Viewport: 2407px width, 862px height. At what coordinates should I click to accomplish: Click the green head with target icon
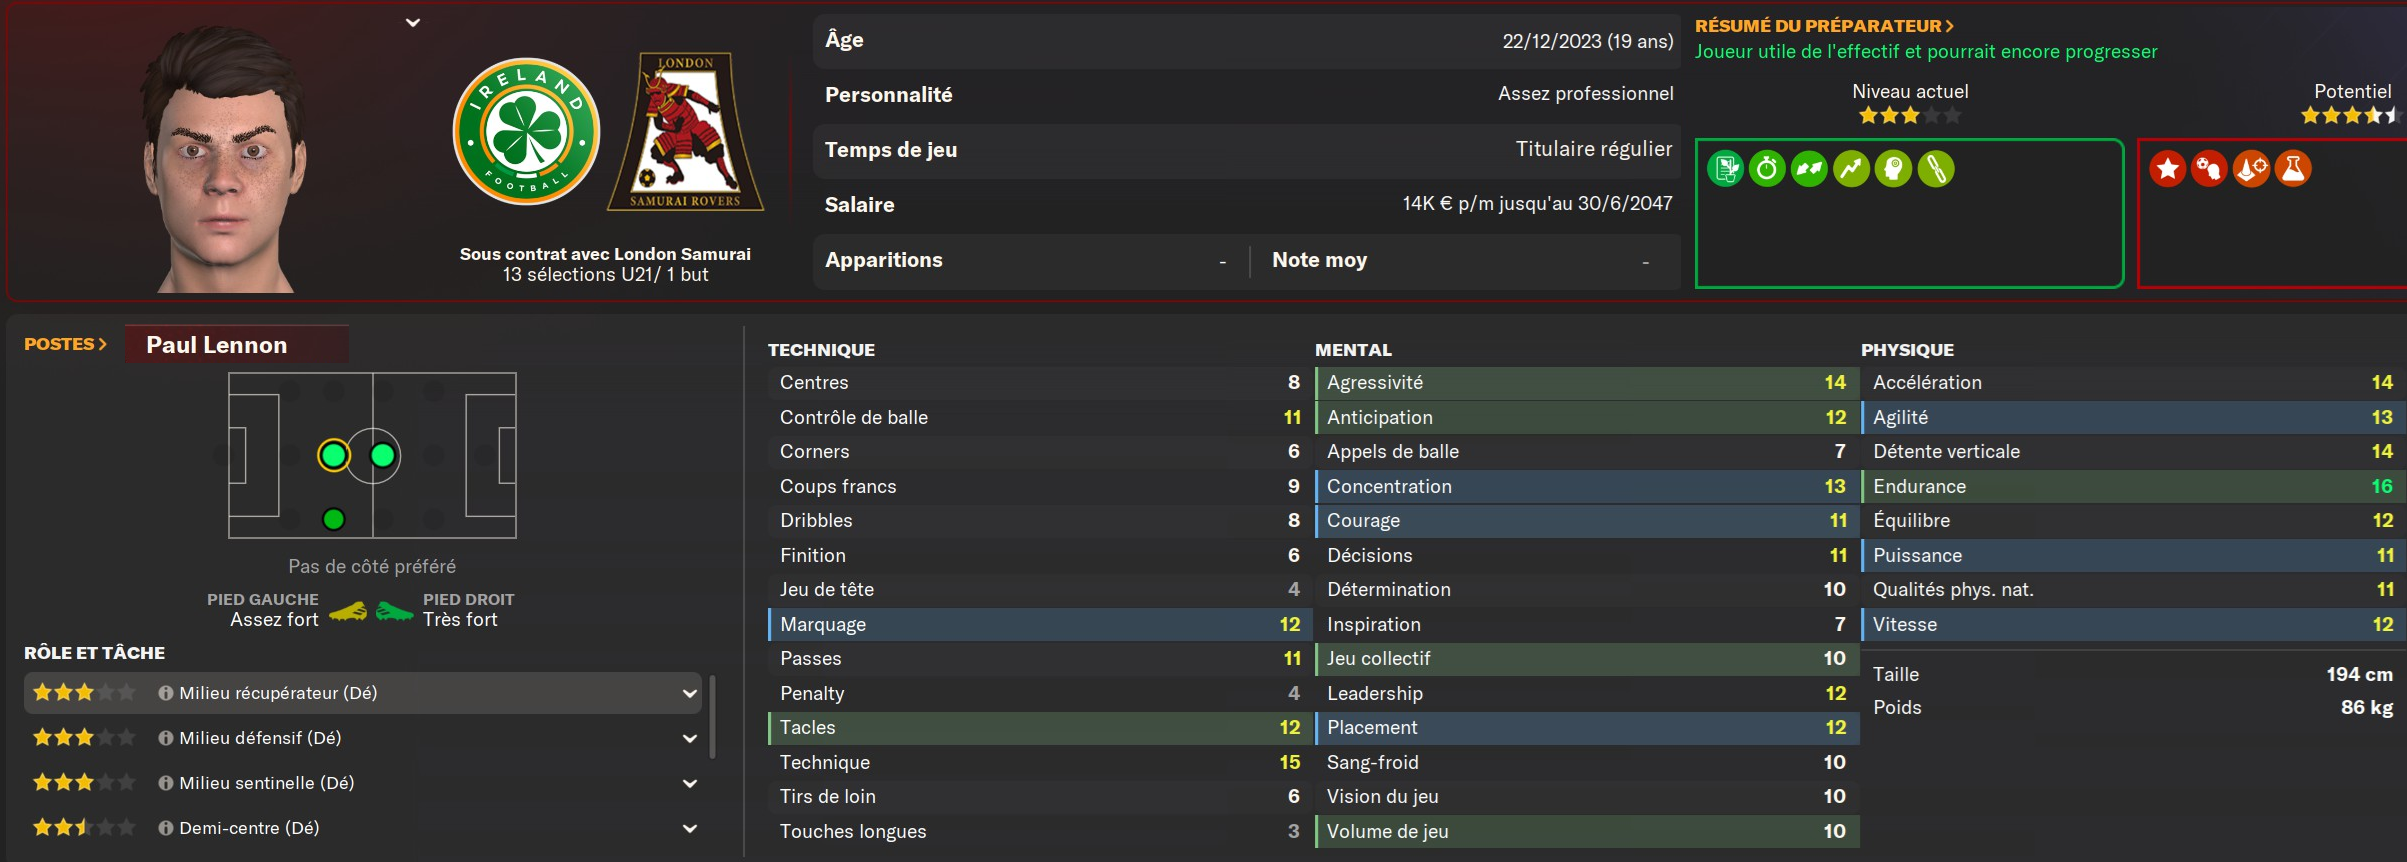click(x=1893, y=169)
